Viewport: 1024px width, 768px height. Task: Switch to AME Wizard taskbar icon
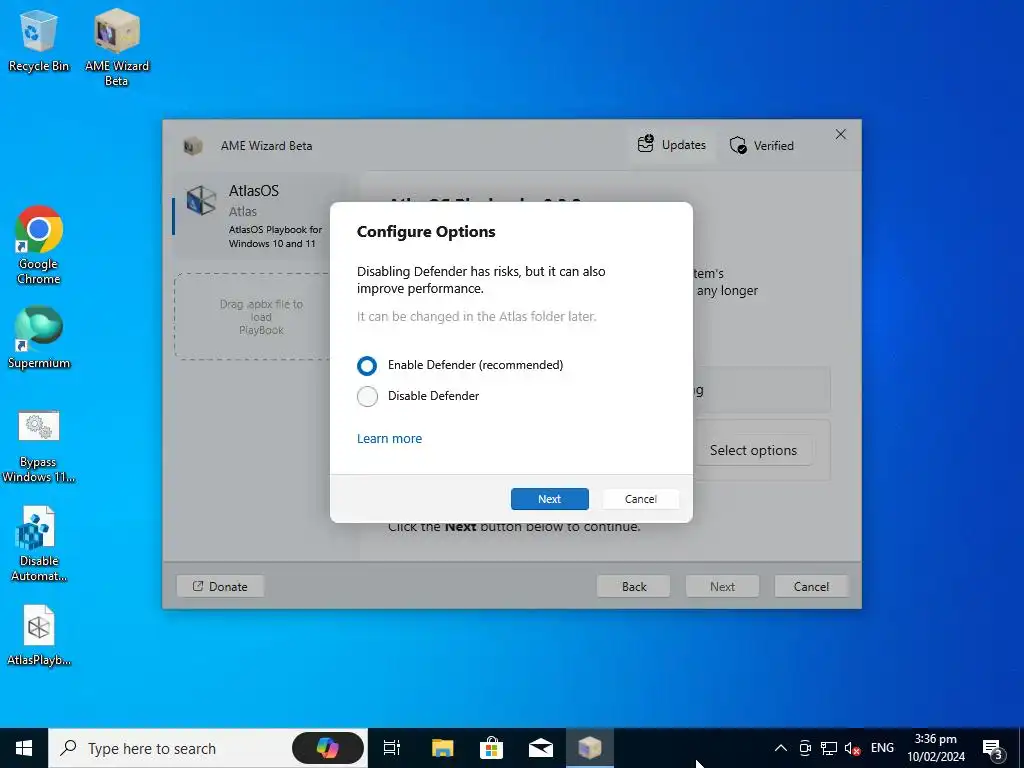pos(590,748)
